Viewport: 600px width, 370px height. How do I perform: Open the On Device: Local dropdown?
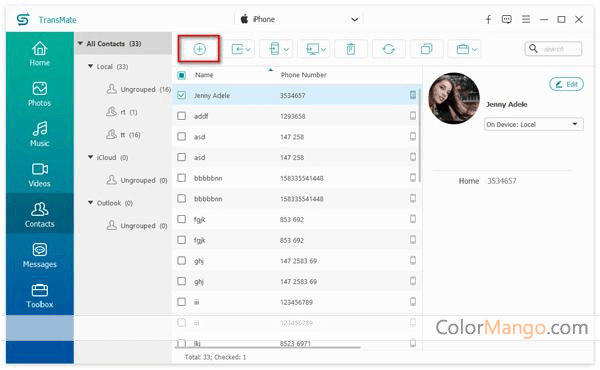tap(533, 124)
